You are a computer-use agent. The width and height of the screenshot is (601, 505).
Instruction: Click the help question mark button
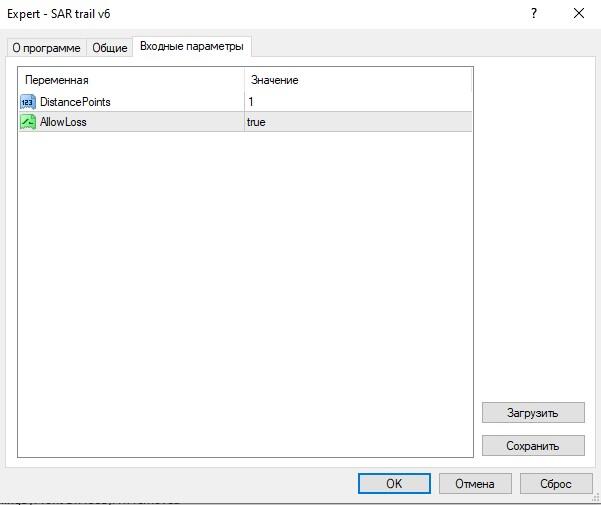pyautogui.click(x=534, y=14)
